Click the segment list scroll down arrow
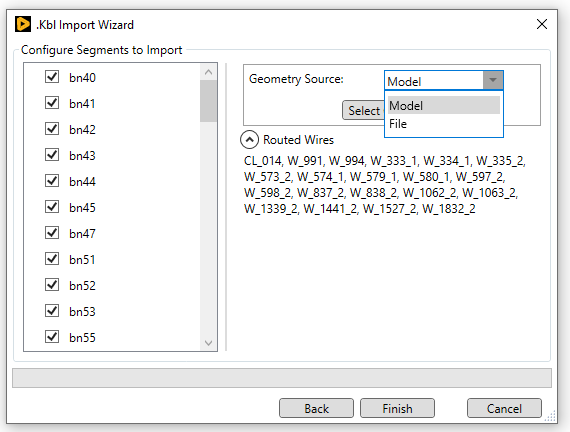Image resolution: width=570 pixels, height=432 pixels. [208, 343]
